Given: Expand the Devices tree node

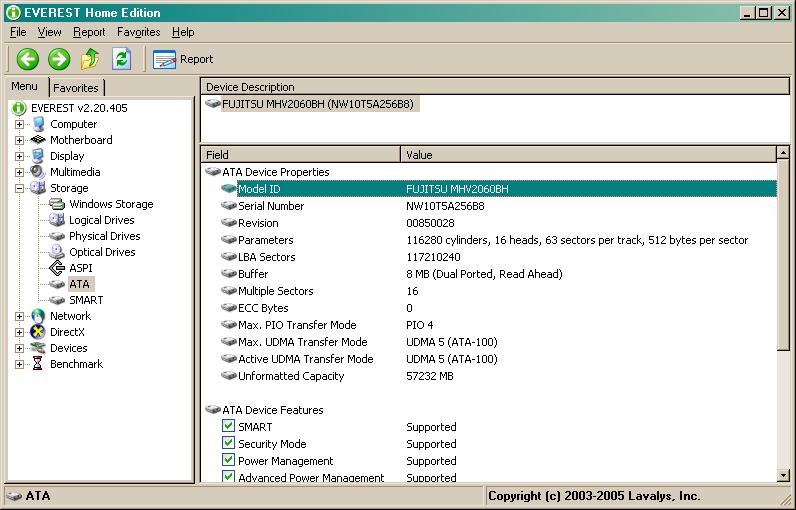Looking at the screenshot, I should [19, 348].
